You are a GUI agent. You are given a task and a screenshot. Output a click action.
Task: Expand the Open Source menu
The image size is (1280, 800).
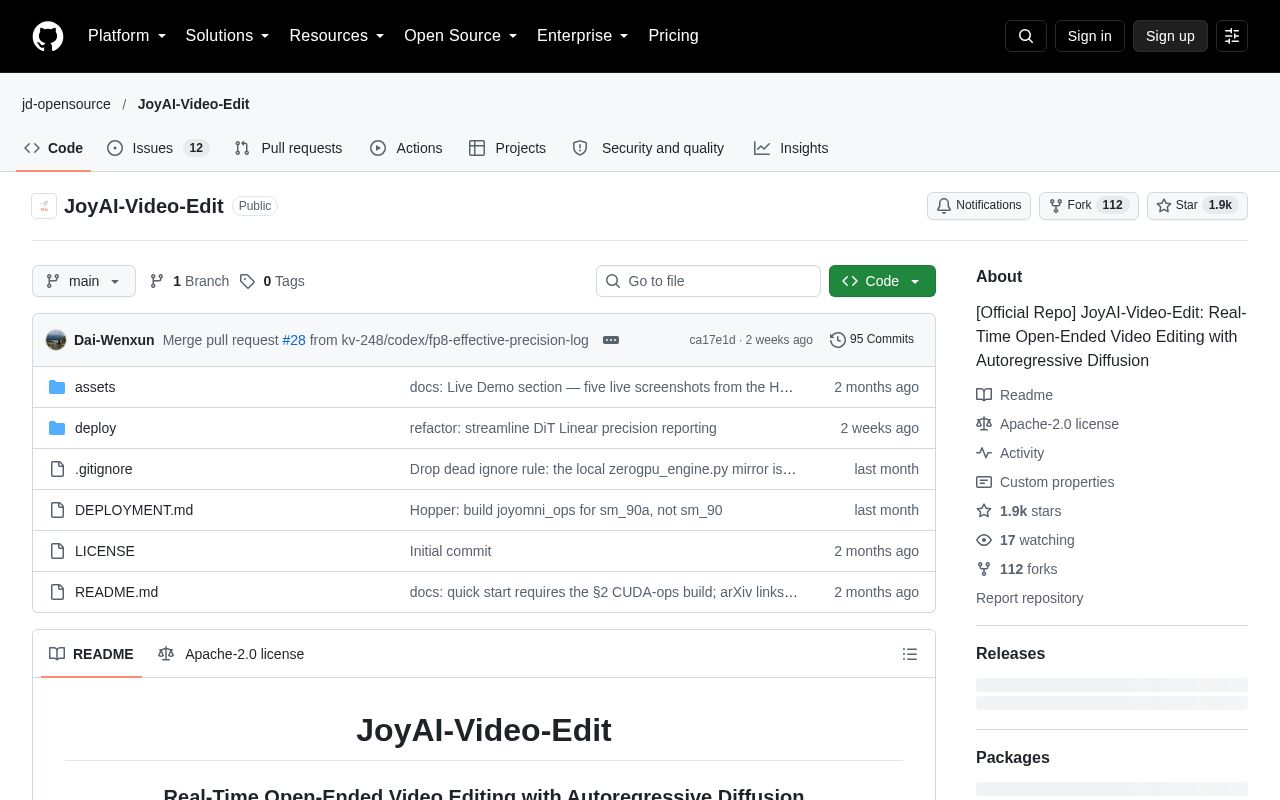tap(461, 36)
